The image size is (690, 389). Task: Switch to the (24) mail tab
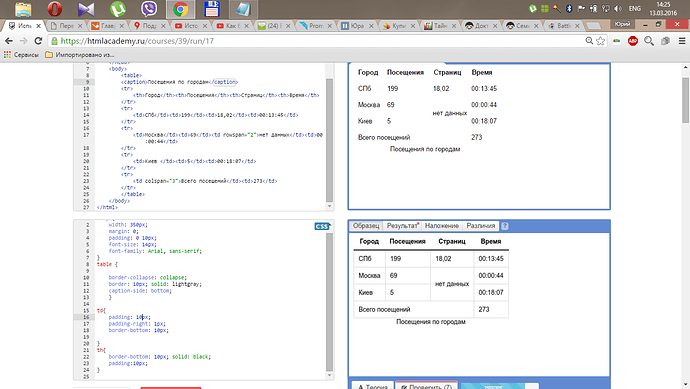(x=274, y=26)
